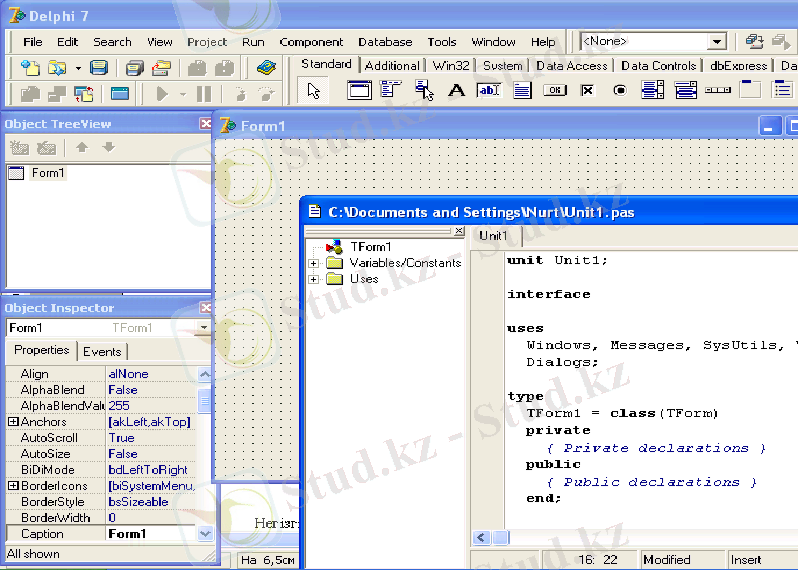Open the Additional component palette tab
This screenshot has height=570, width=798.
(392, 66)
